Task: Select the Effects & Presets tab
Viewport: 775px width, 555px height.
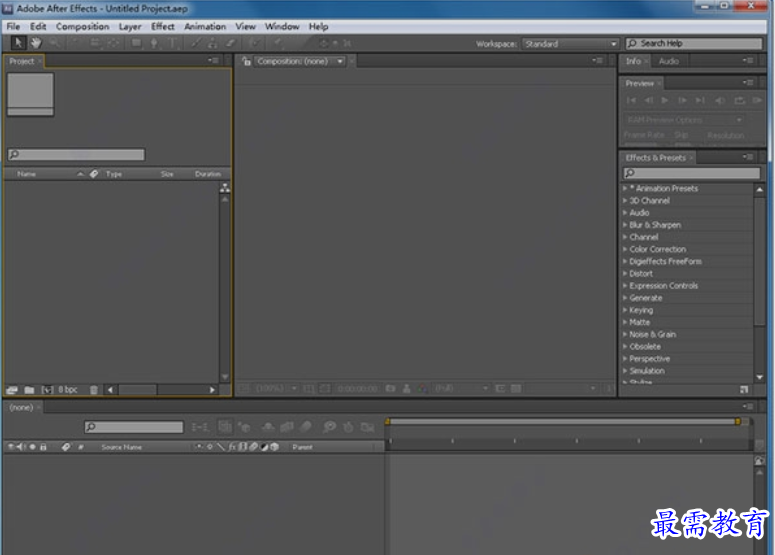Action: pyautogui.click(x=655, y=158)
